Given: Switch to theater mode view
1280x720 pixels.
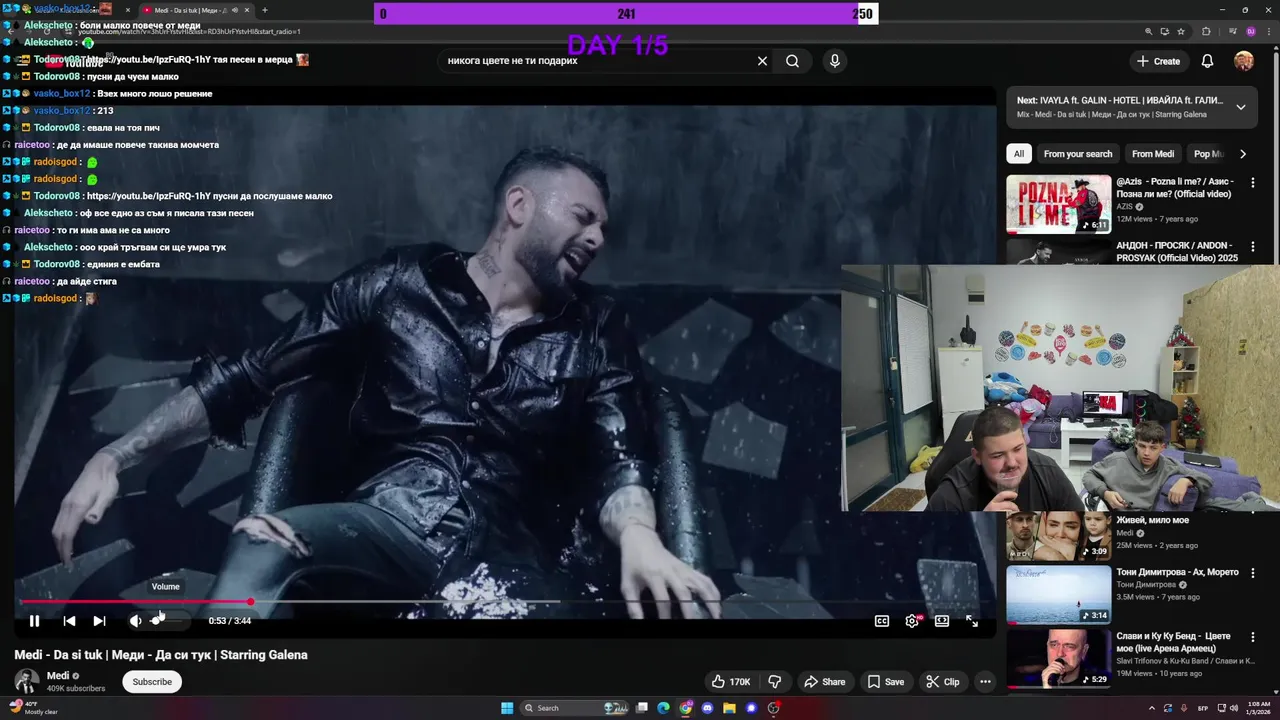Looking at the screenshot, I should pyautogui.click(x=942, y=621).
